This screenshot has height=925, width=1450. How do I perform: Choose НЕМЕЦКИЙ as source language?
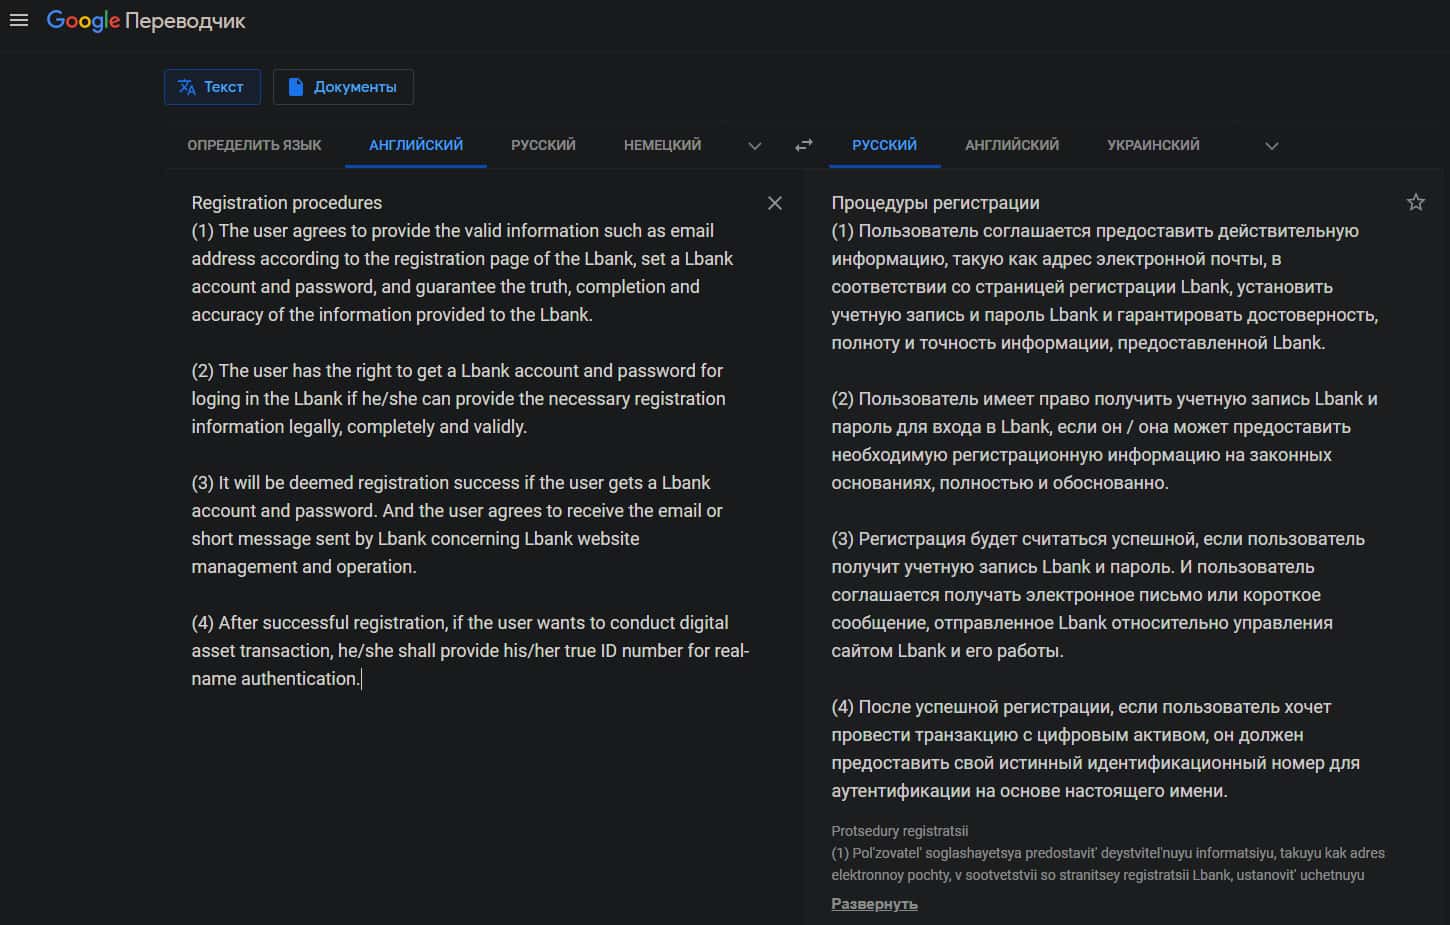coord(662,145)
